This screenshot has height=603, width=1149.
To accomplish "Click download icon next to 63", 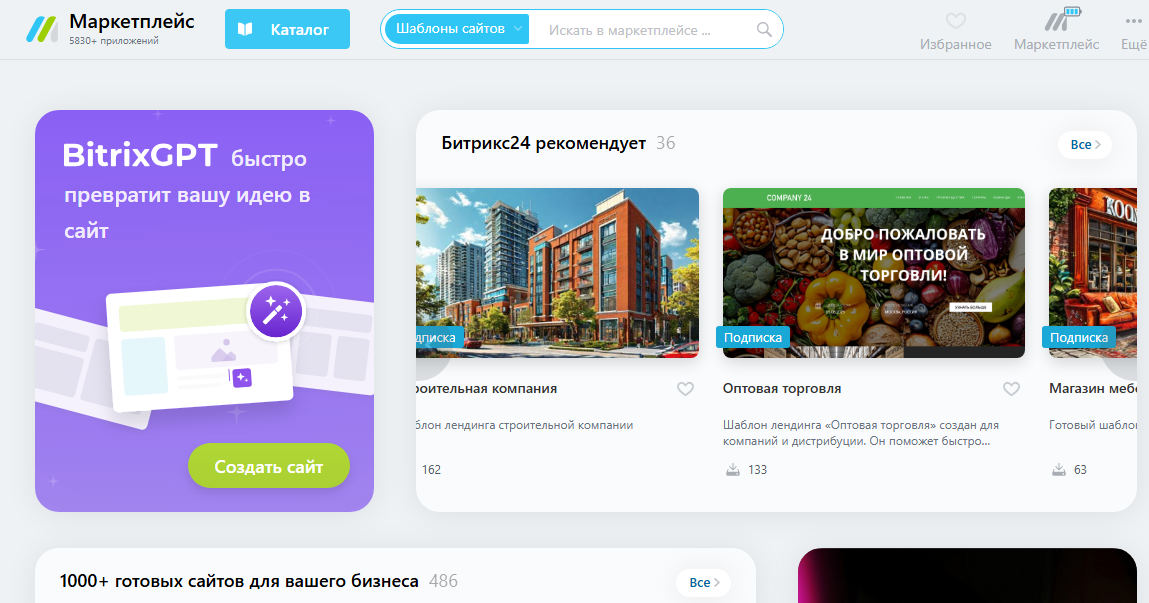I will [x=1059, y=470].
